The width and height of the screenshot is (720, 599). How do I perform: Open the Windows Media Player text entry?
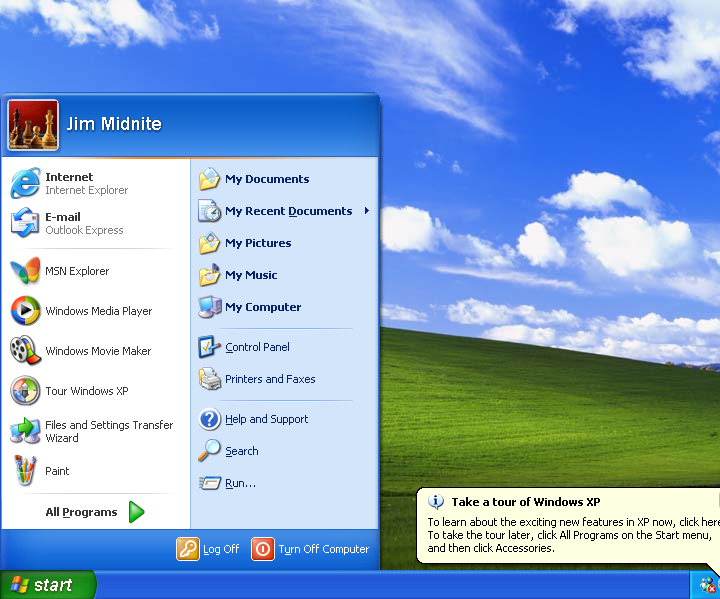pyautogui.click(x=99, y=311)
